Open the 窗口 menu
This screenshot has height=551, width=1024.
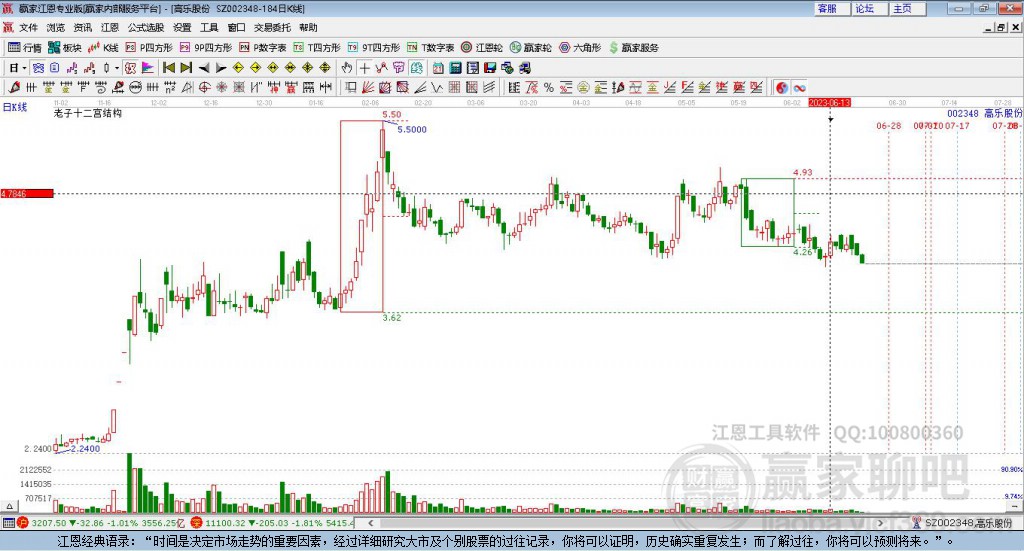tap(236, 27)
